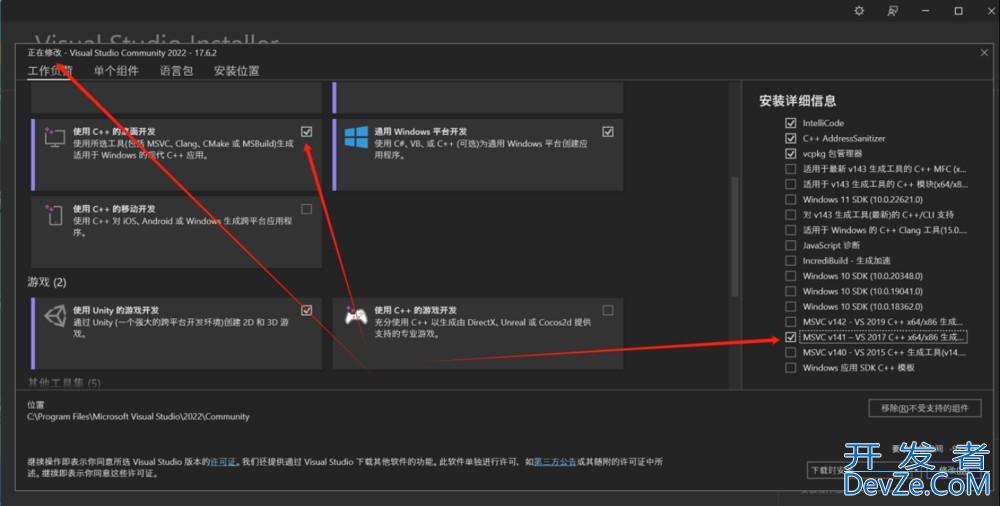Open the 许可证 link

click(223, 461)
